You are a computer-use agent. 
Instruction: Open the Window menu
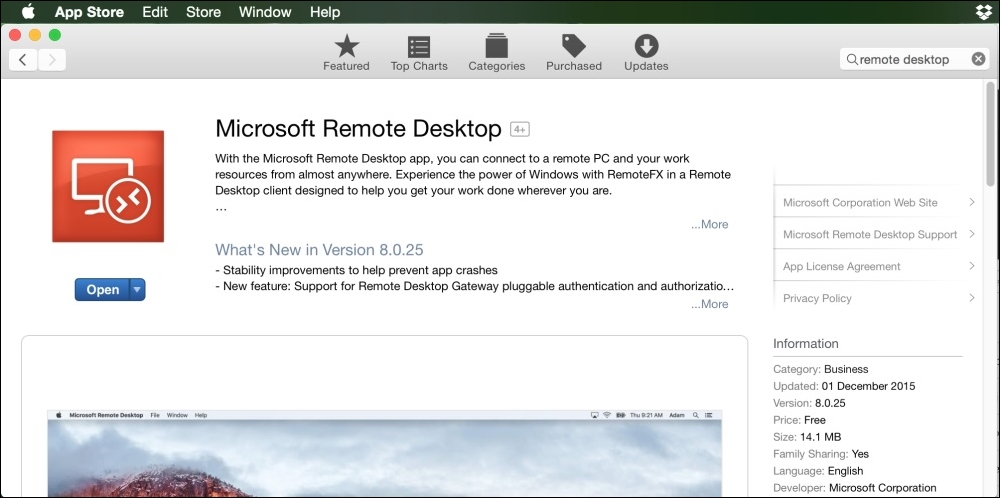(265, 12)
